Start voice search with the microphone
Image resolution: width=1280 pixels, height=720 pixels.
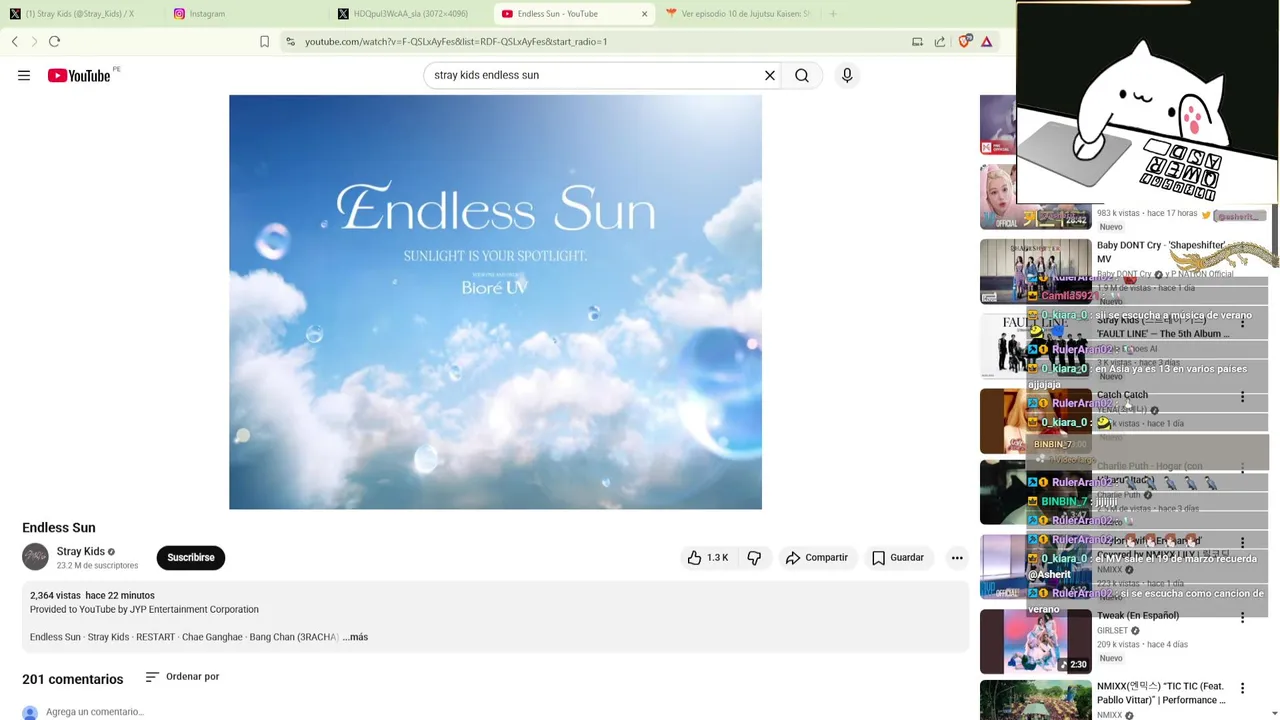click(x=847, y=75)
